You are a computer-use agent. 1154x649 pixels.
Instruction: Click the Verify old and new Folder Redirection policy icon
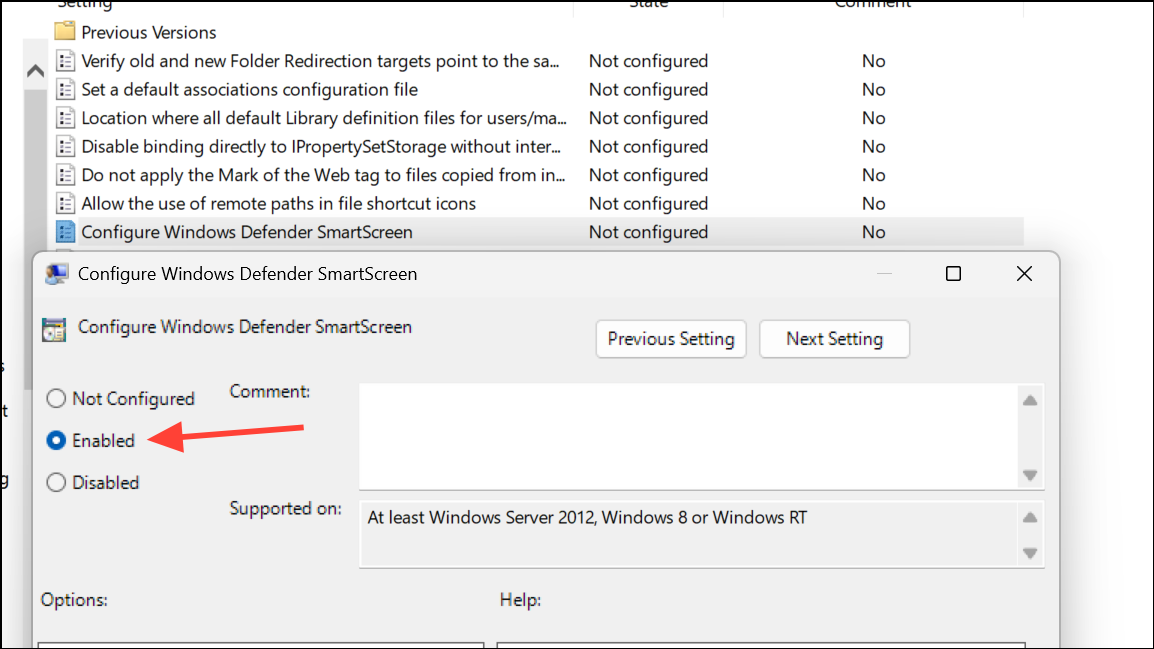tap(66, 60)
